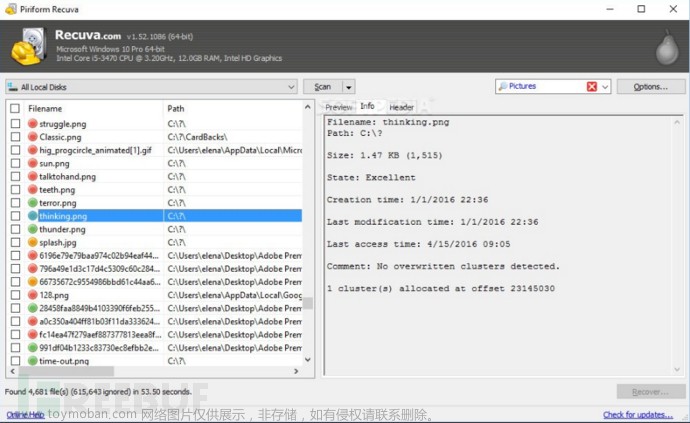This screenshot has height=423, width=690.
Task: Click the Piriform pear logo
Action: 668,48
